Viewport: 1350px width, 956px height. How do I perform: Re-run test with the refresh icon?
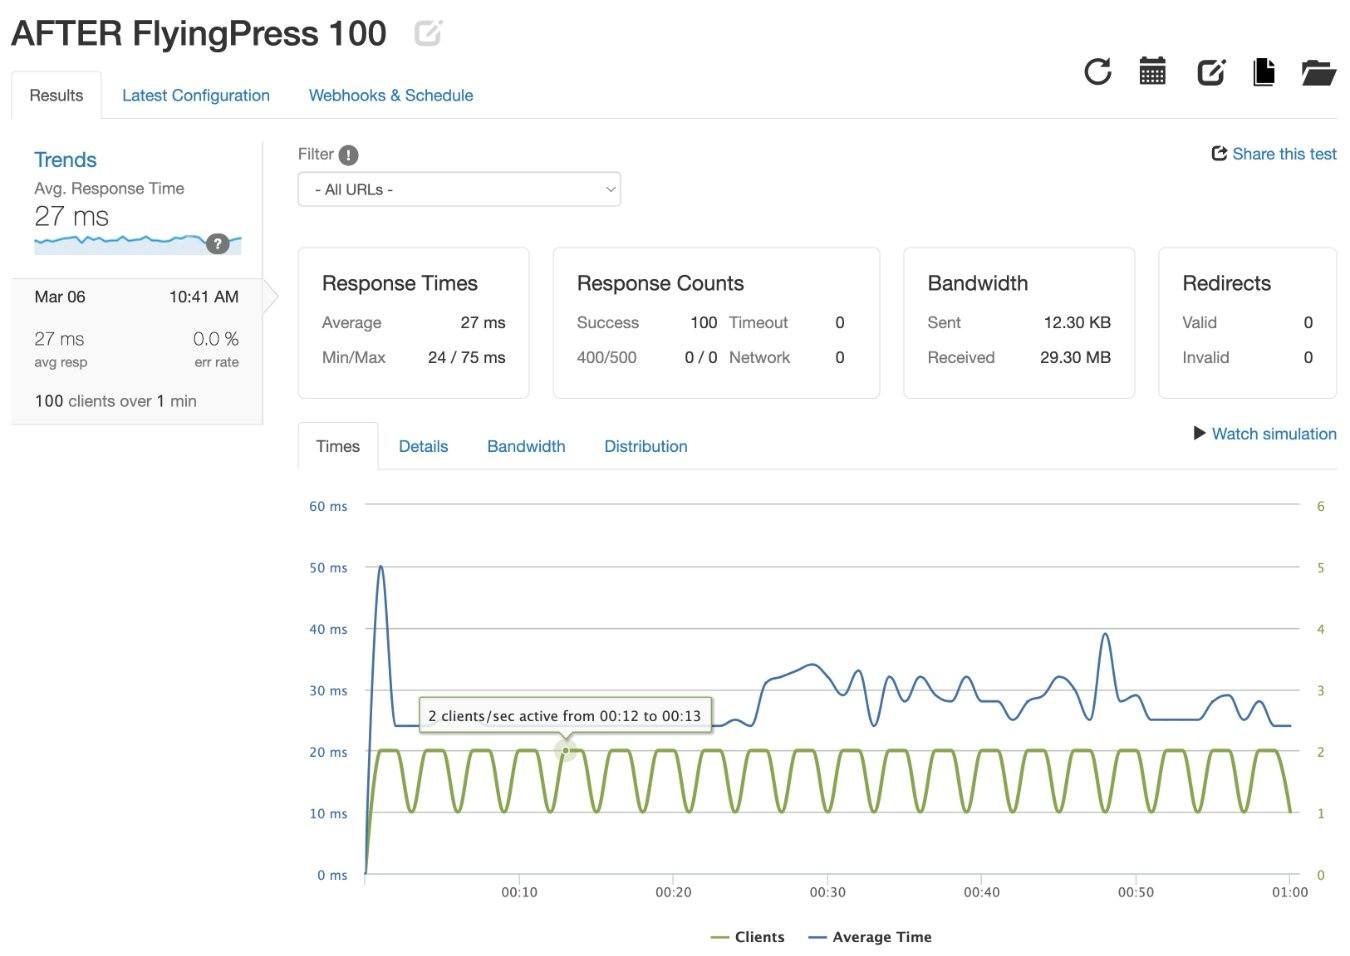(x=1097, y=71)
